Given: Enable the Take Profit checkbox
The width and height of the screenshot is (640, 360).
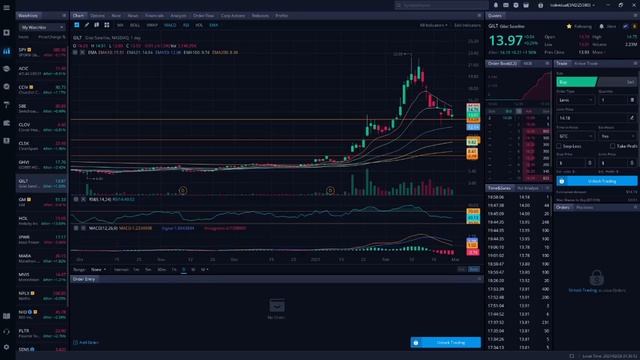Looking at the screenshot, I should pos(612,146).
